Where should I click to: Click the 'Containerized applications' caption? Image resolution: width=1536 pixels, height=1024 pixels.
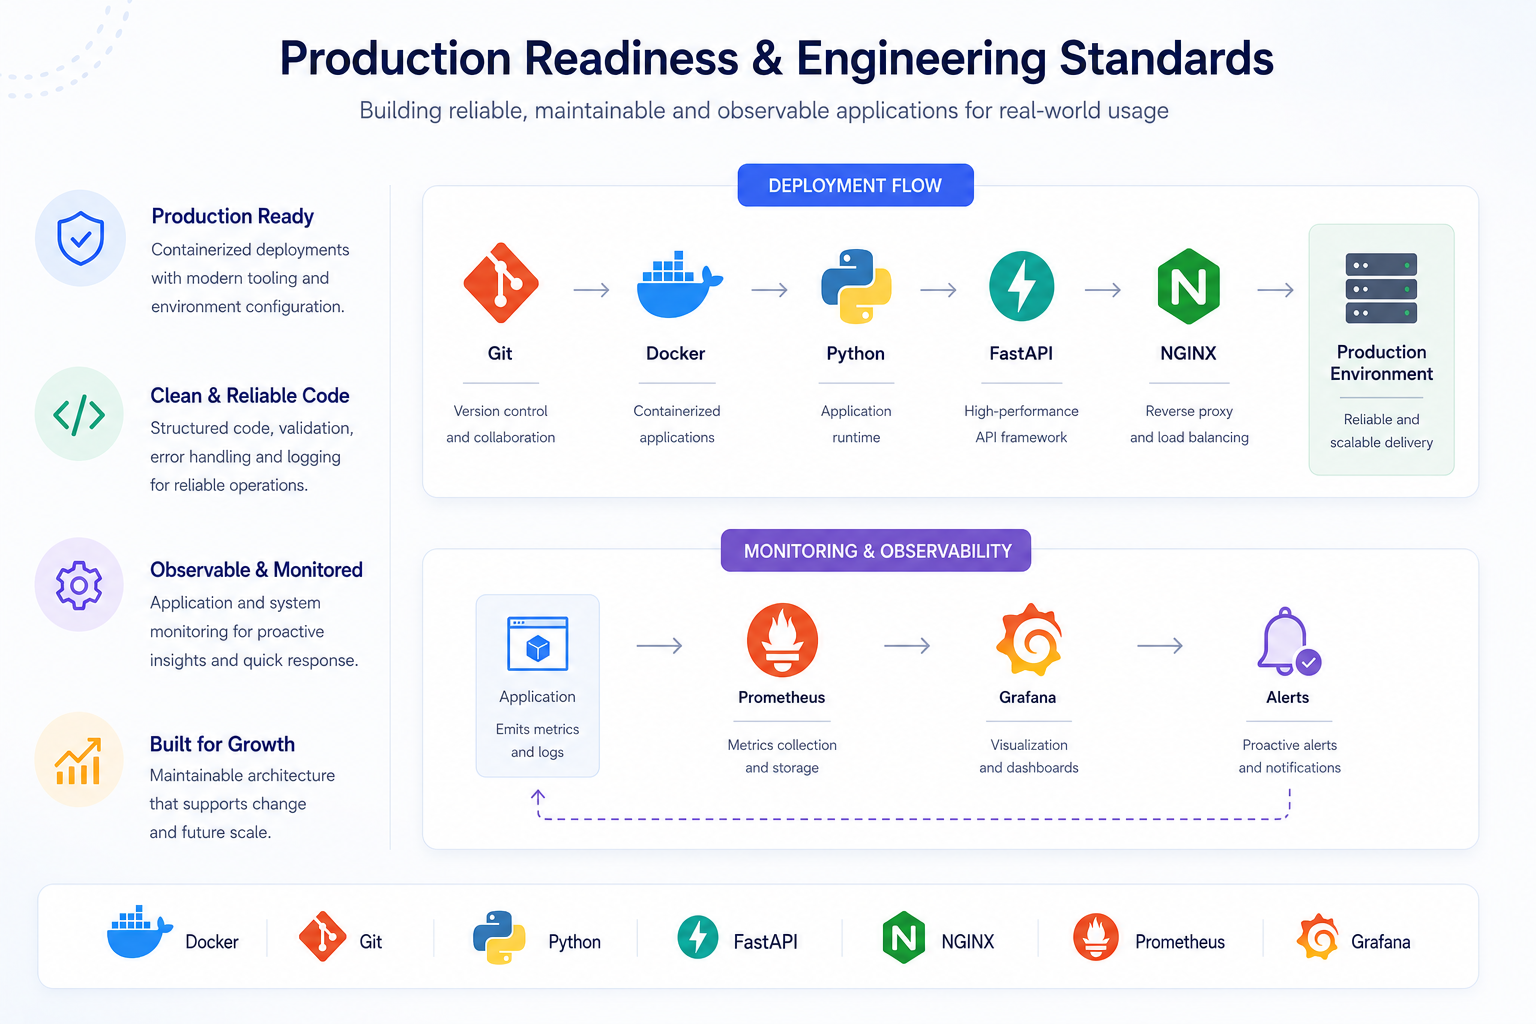(x=677, y=424)
